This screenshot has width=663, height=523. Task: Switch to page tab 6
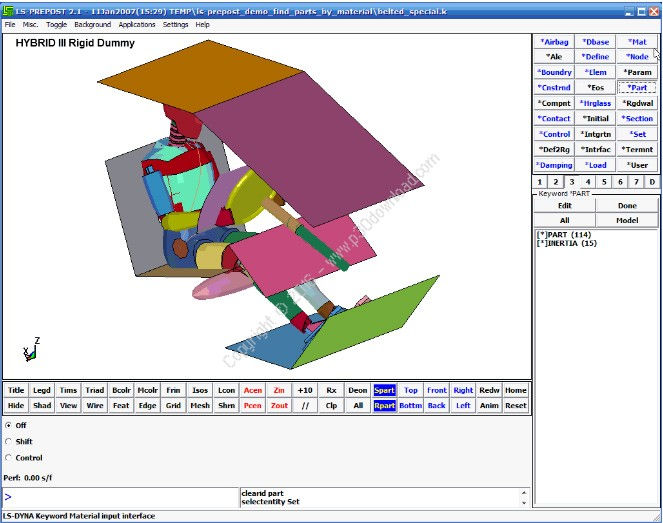tap(620, 182)
